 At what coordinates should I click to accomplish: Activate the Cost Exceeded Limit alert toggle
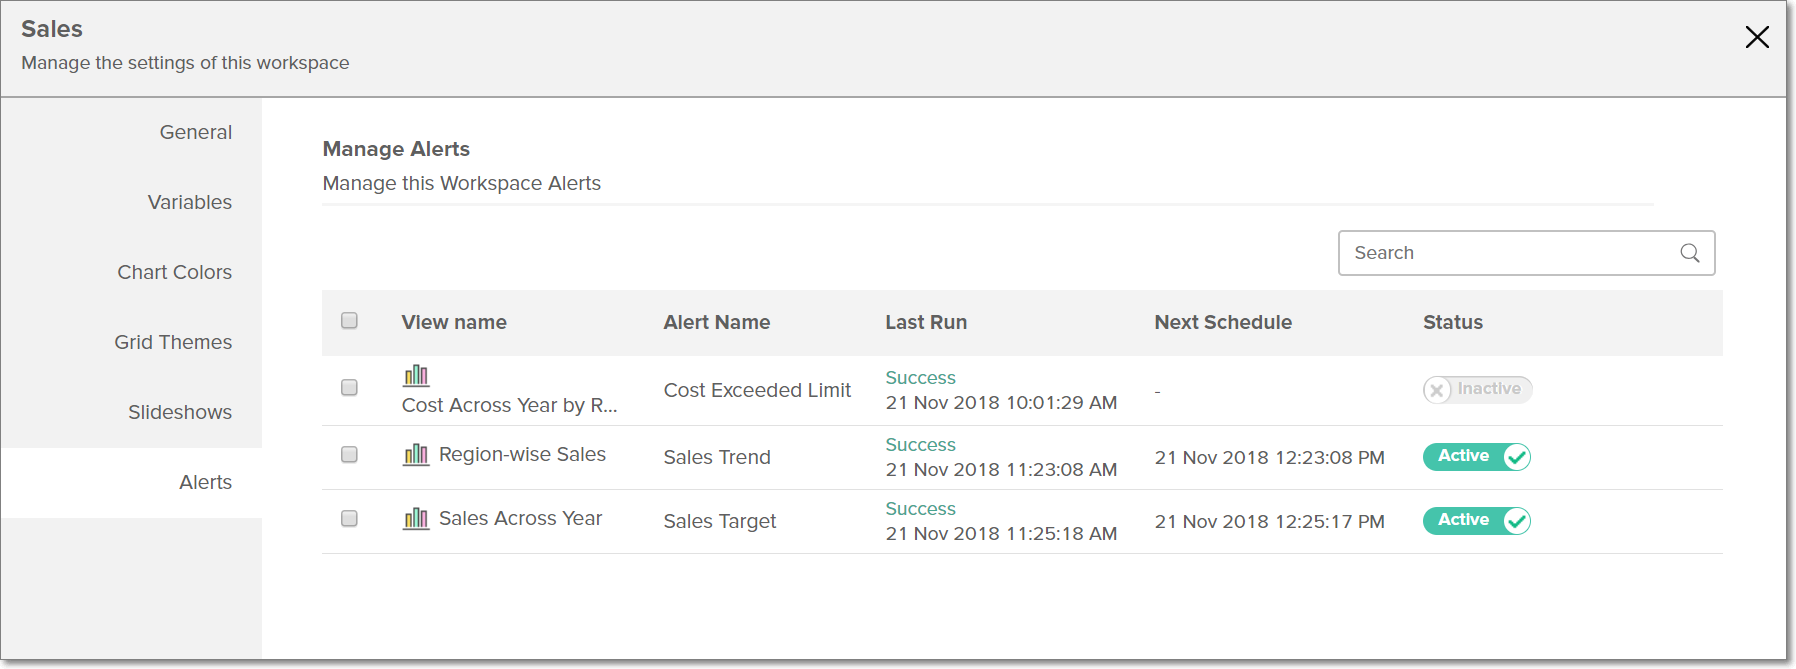1477,390
